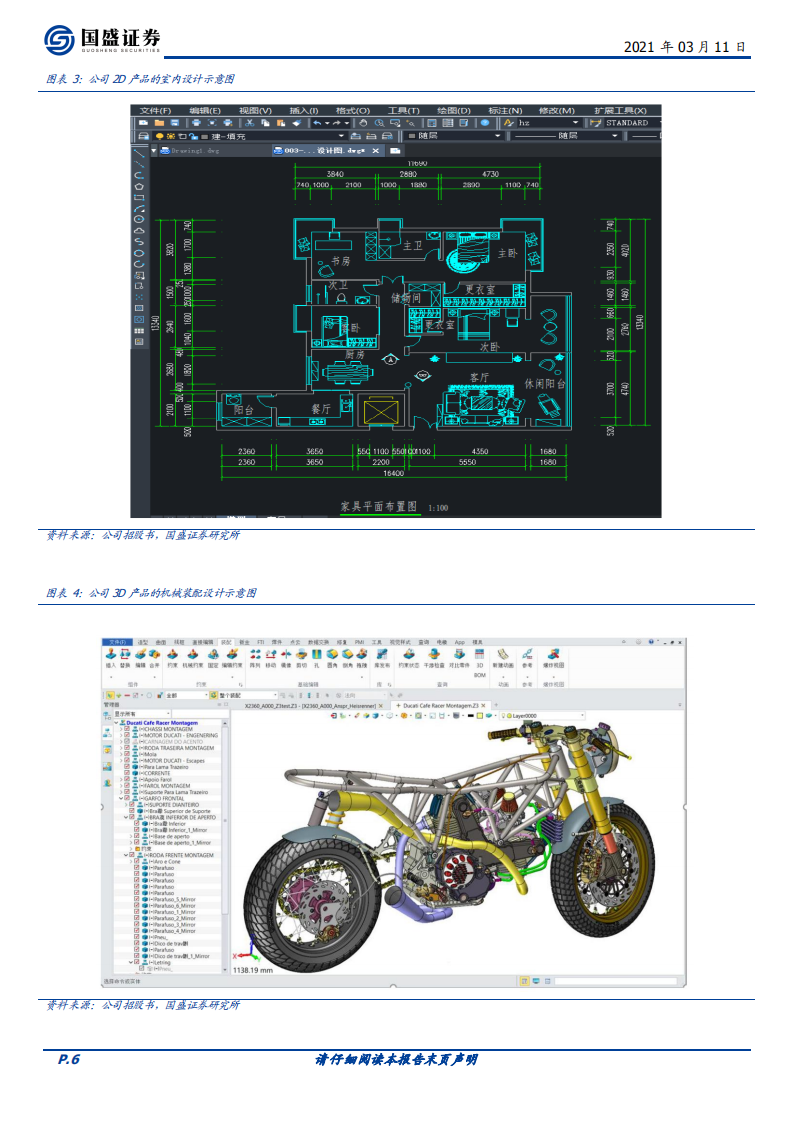Click the undo arrow in the CAD toolbar
This screenshot has width=793, height=1122.
pyautogui.click(x=318, y=123)
